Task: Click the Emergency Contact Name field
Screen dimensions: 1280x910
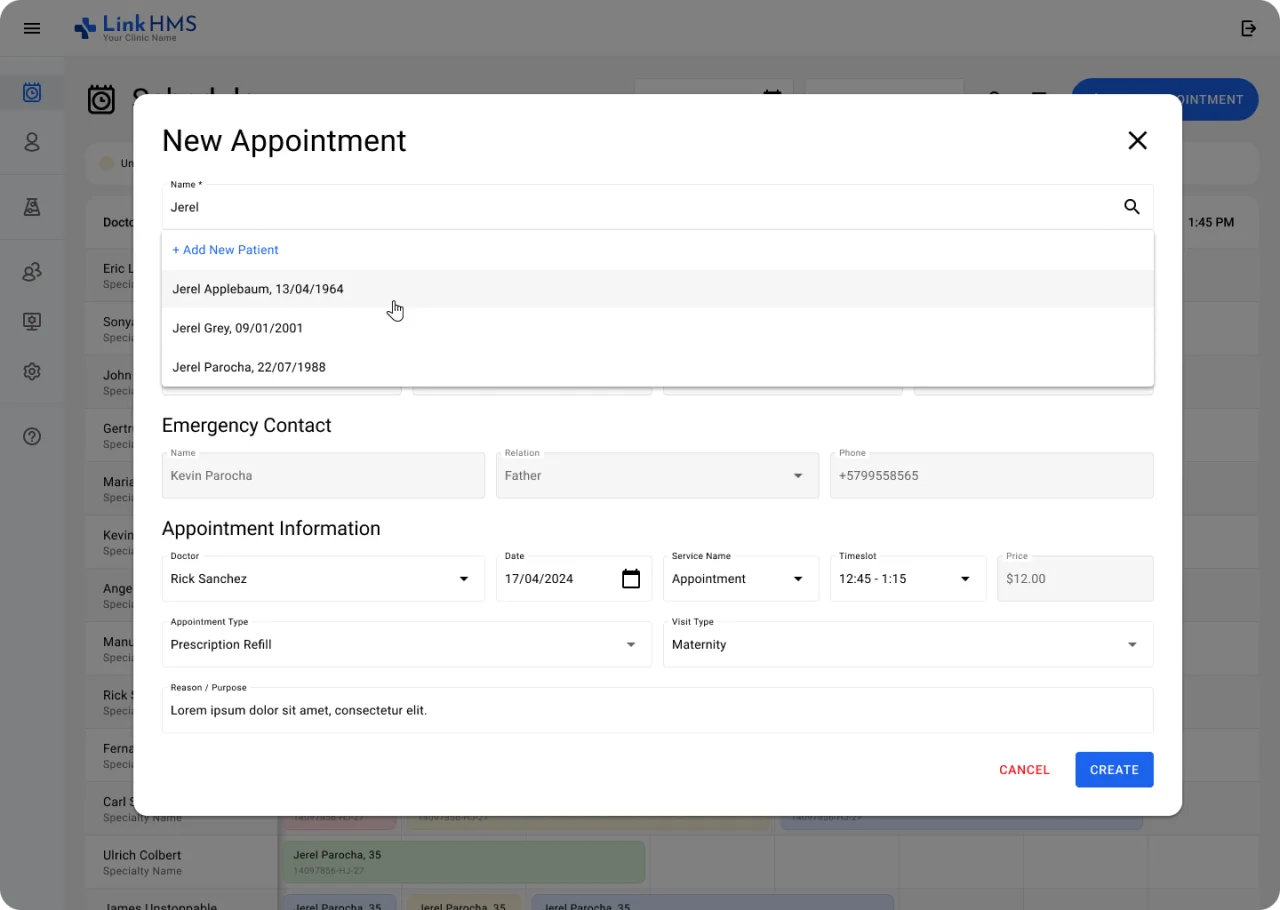Action: (x=323, y=476)
